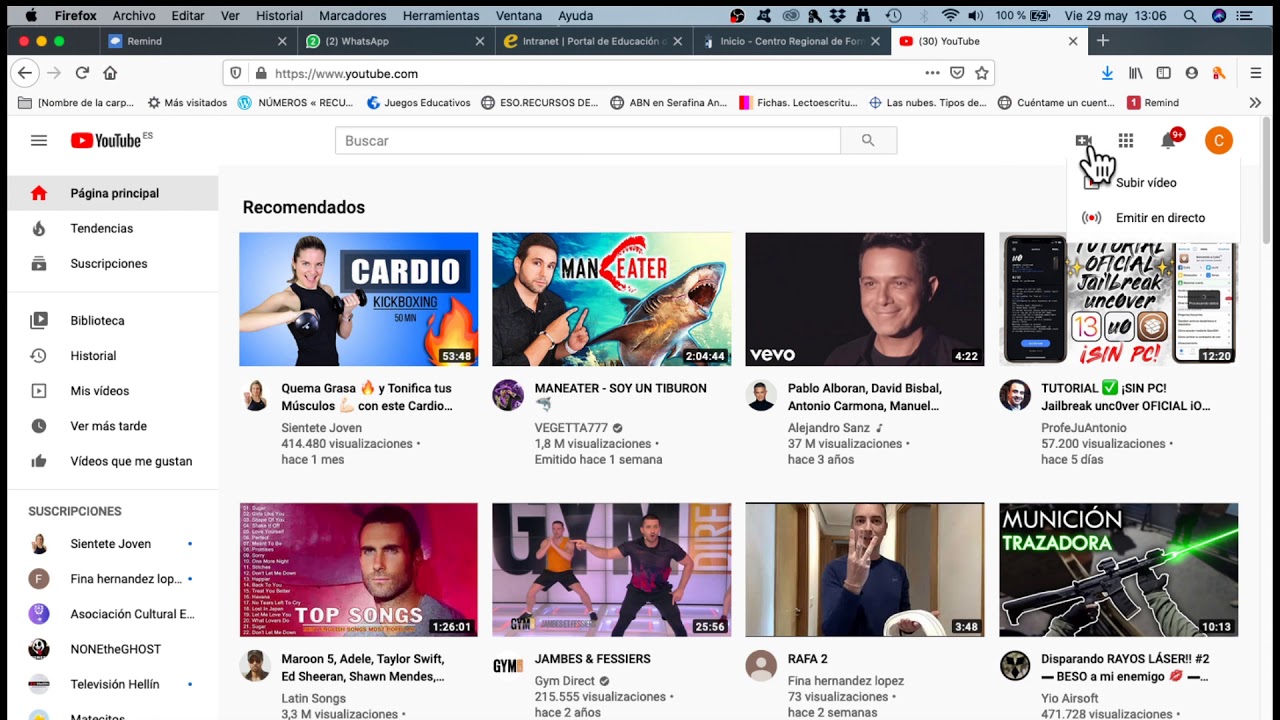Open the Más visitados bookmark folder
Image resolution: width=1280 pixels, height=720 pixels.
pyautogui.click(x=187, y=102)
